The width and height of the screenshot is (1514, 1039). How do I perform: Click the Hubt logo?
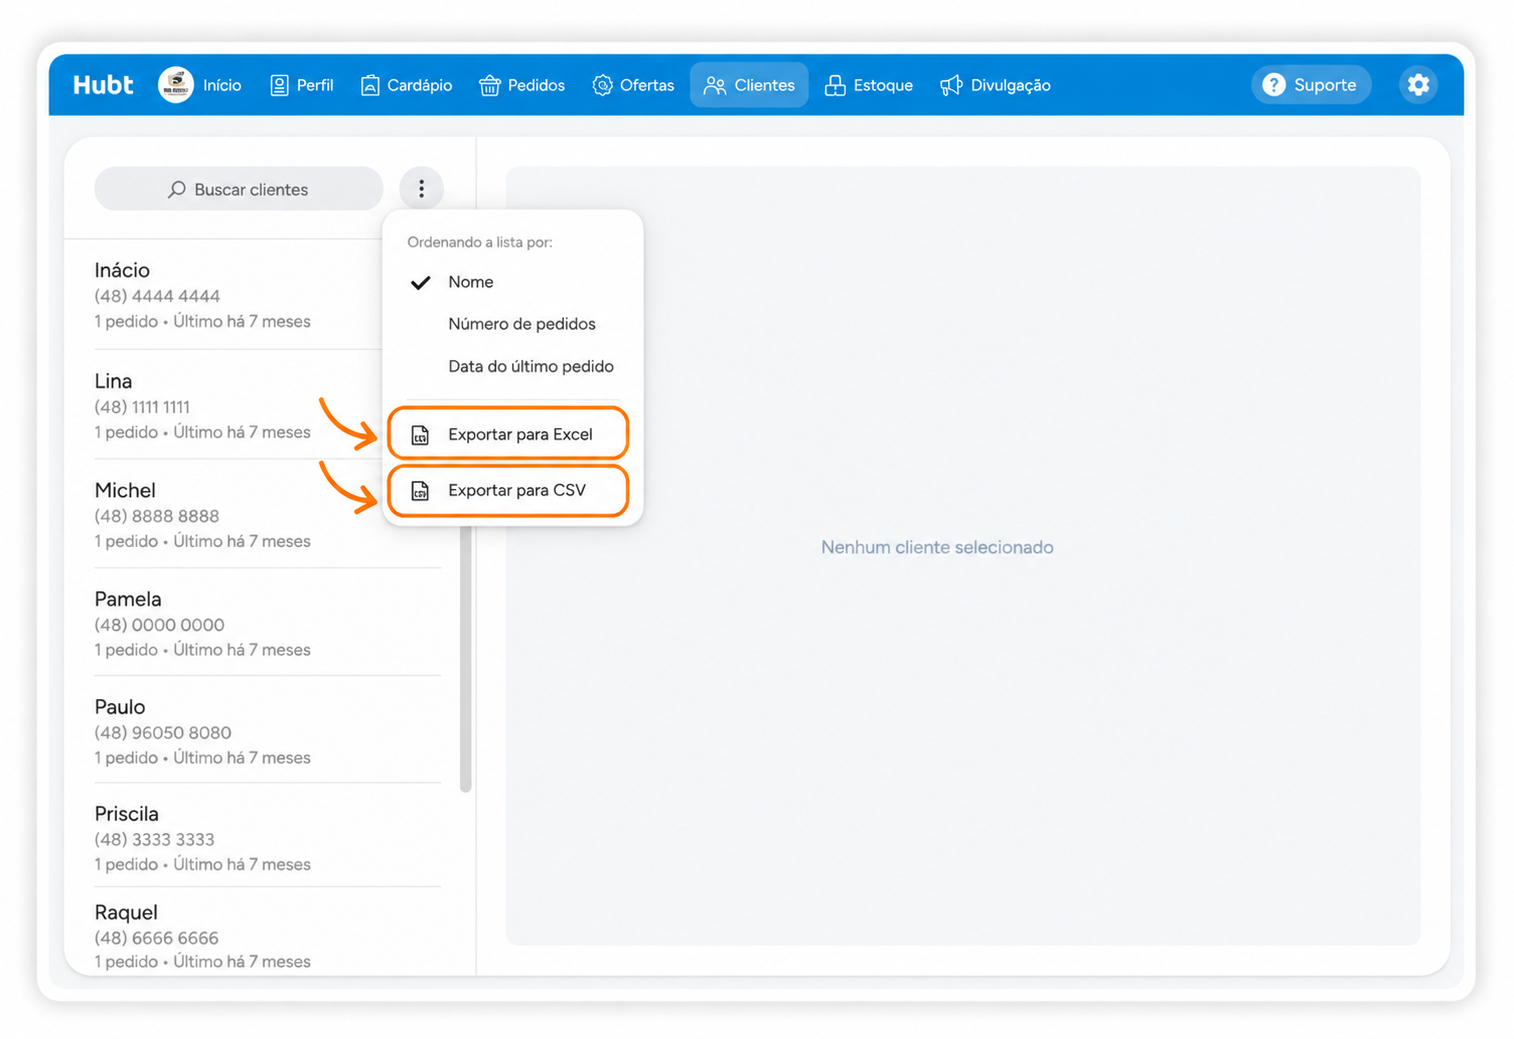coord(103,85)
